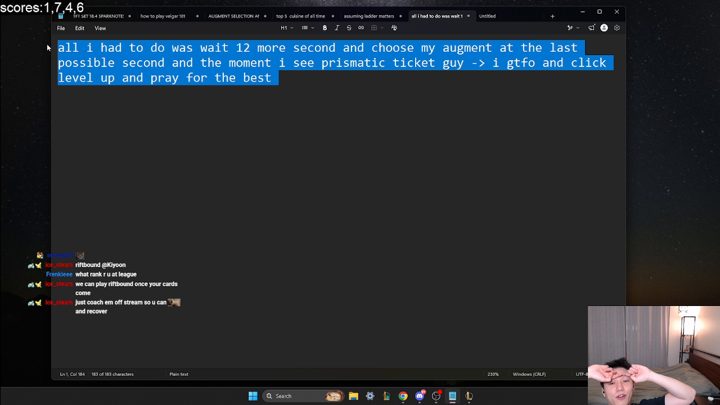Switch to the Untitled tab
720x405 pixels.
[487, 16]
